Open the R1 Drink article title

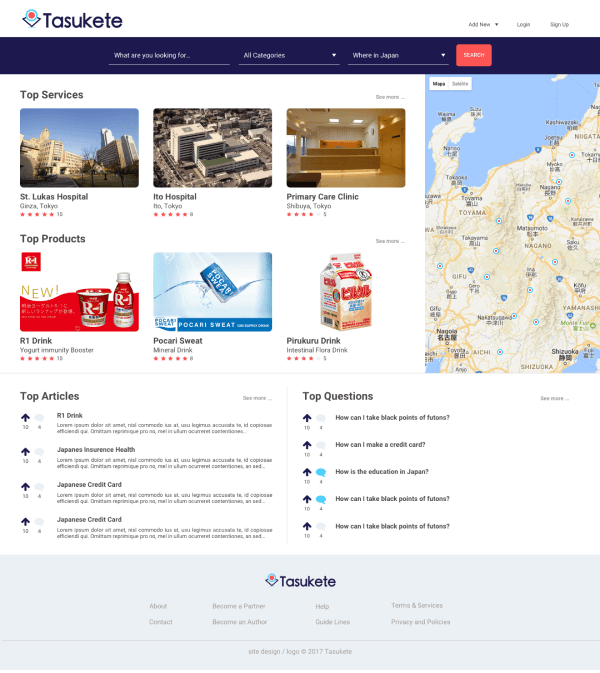(x=70, y=415)
